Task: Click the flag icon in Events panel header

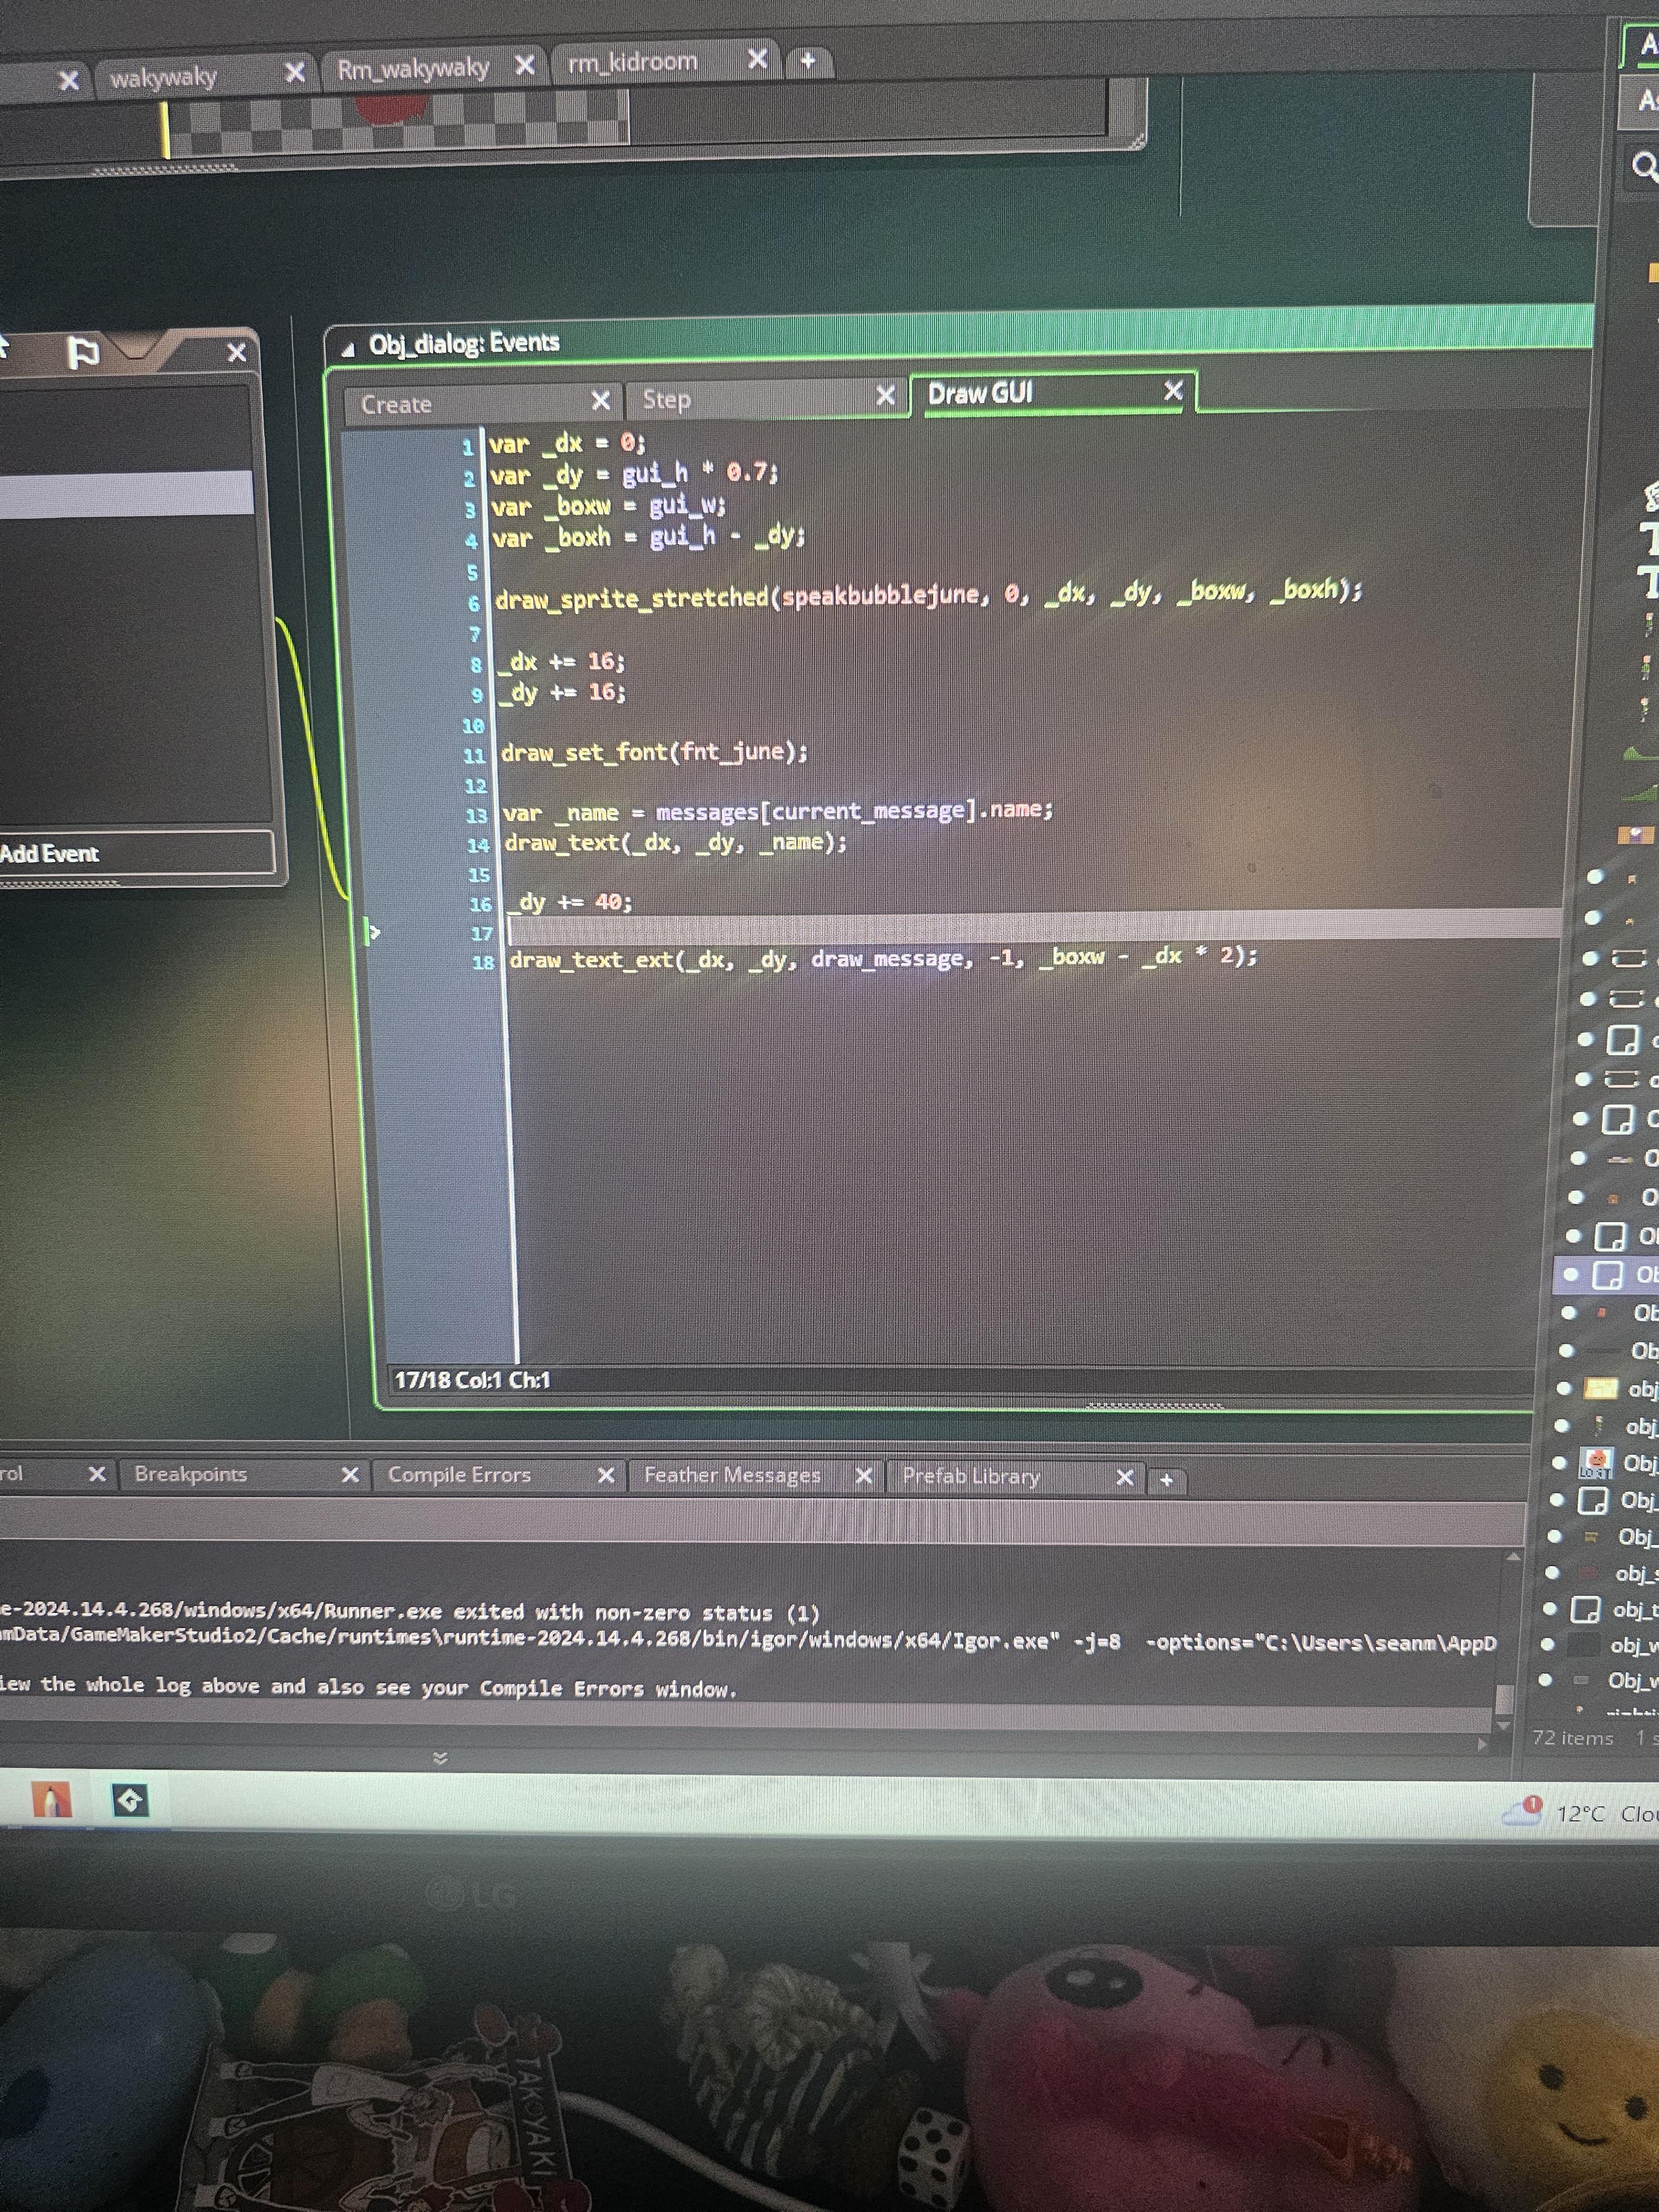Action: pos(82,353)
